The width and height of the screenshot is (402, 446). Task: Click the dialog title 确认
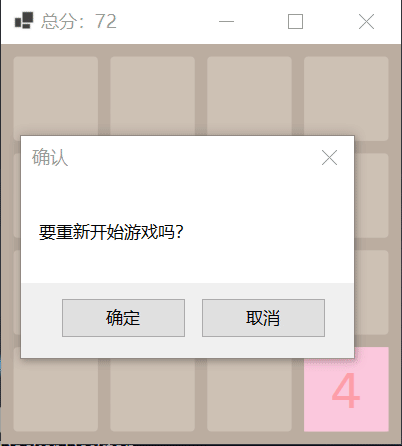(x=50, y=157)
